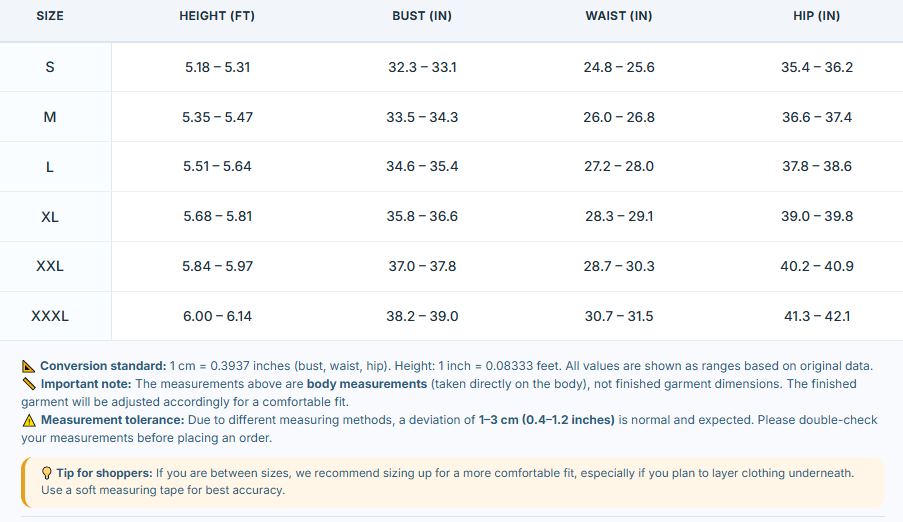Viewport: 903px width, 522px height.
Task: Select the XXL waist value 28.7 – 30.3
Action: pos(619,267)
